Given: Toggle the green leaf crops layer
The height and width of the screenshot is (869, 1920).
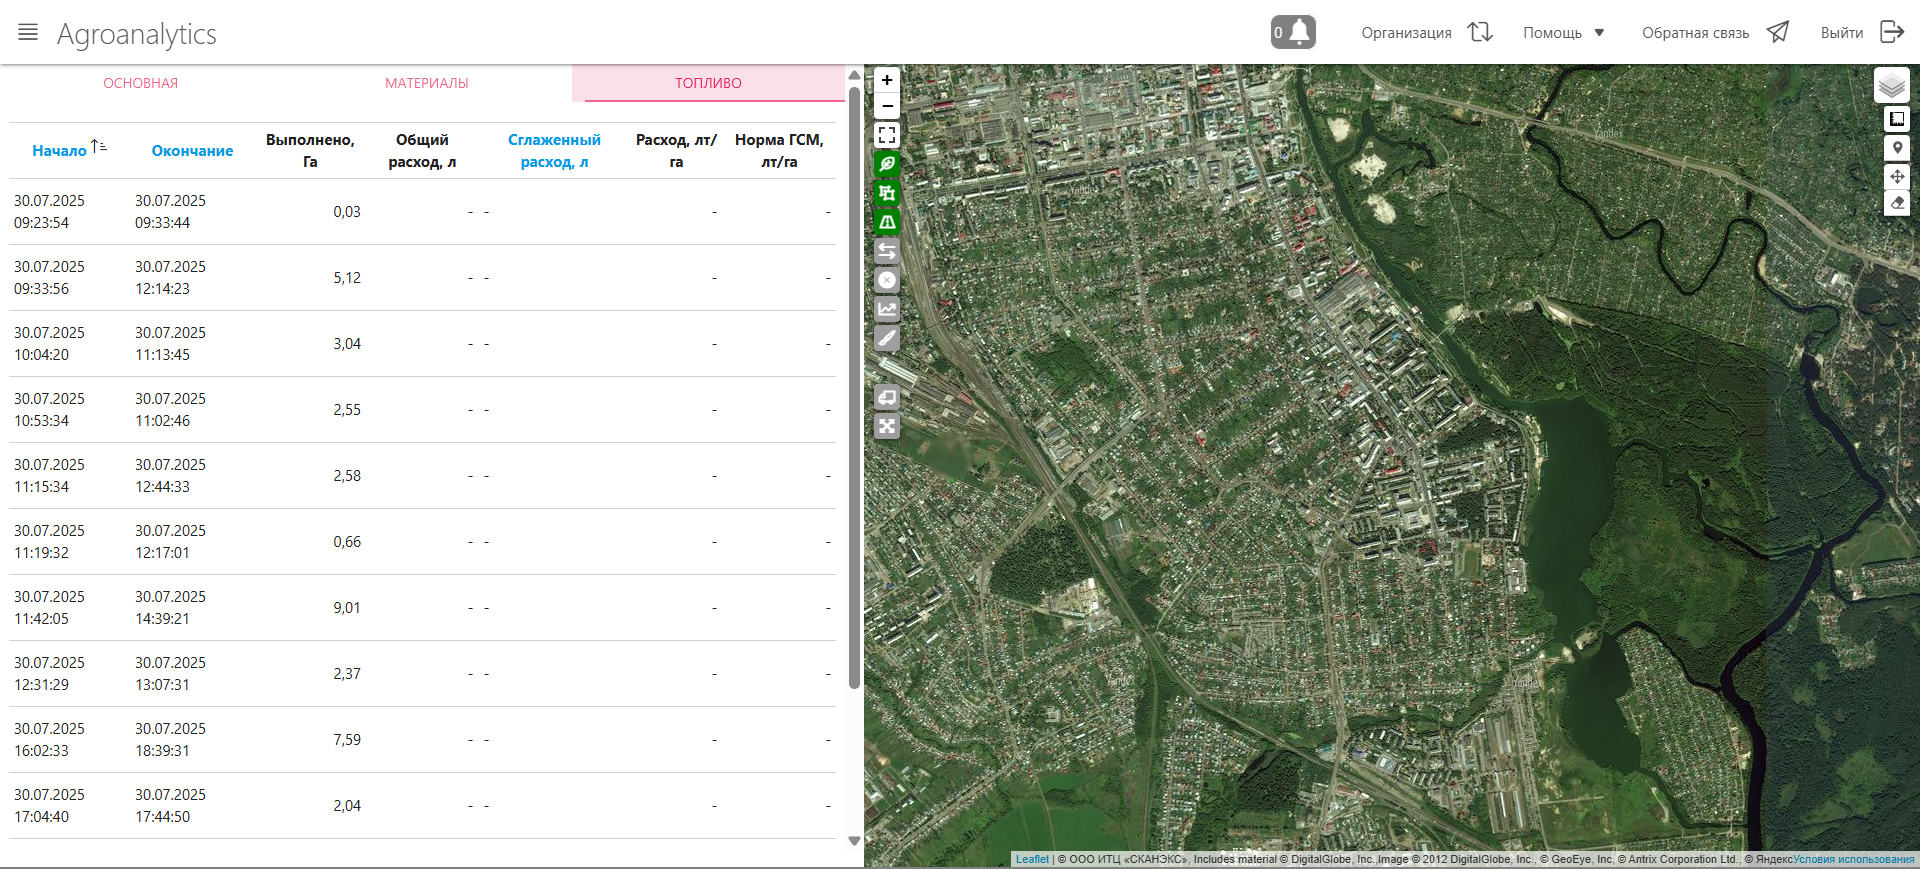Looking at the screenshot, I should (x=887, y=164).
